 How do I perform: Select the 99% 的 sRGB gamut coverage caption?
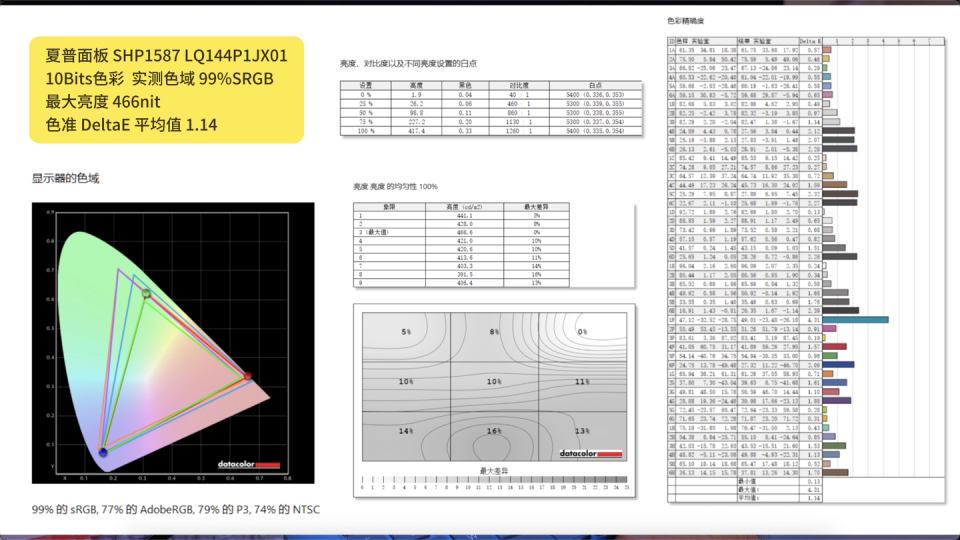point(176,509)
